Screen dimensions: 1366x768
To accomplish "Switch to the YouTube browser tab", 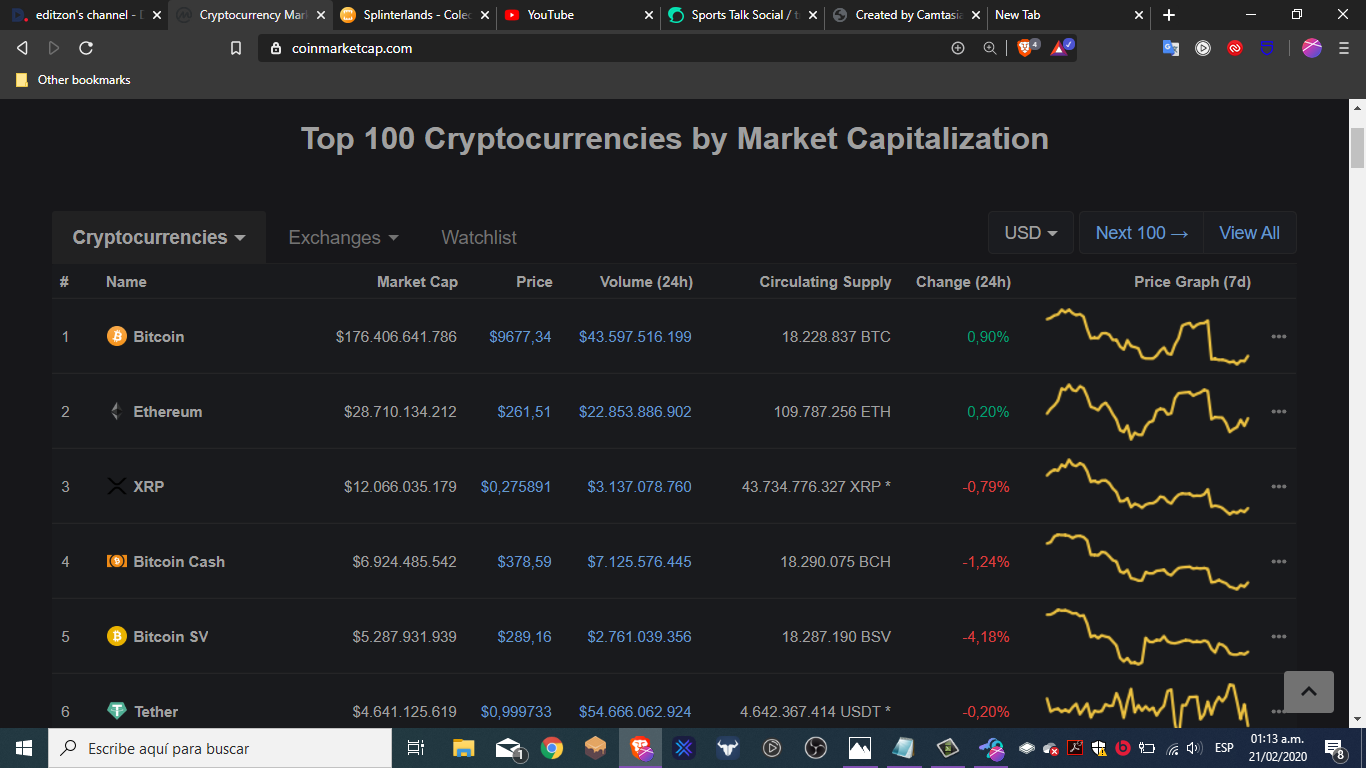I will pyautogui.click(x=577, y=15).
